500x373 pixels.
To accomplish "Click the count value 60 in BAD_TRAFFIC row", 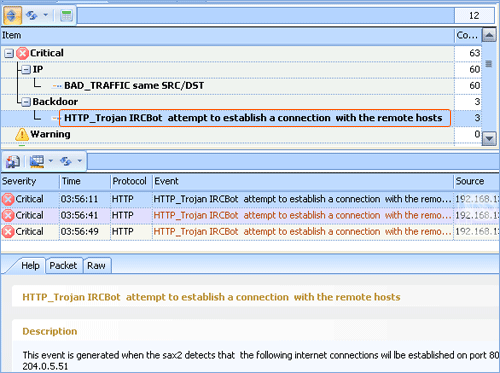I will (475, 86).
